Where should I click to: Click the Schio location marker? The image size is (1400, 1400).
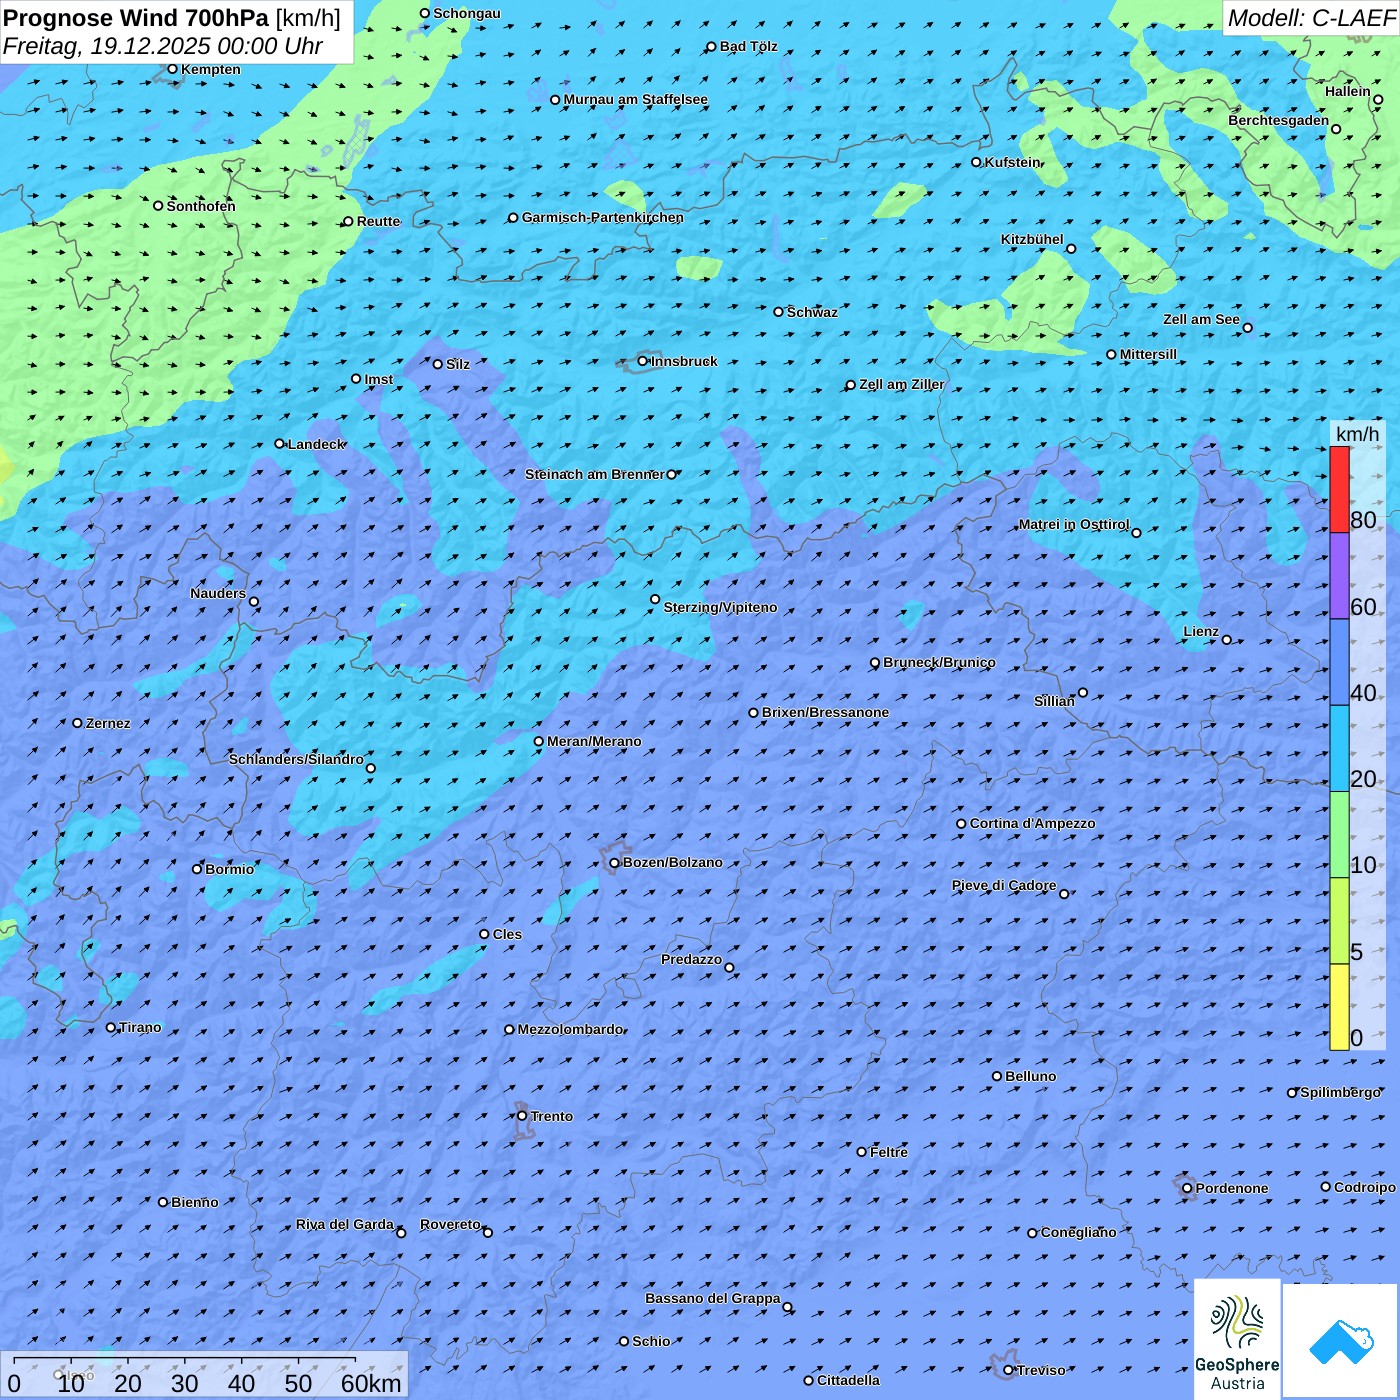[x=624, y=1341]
